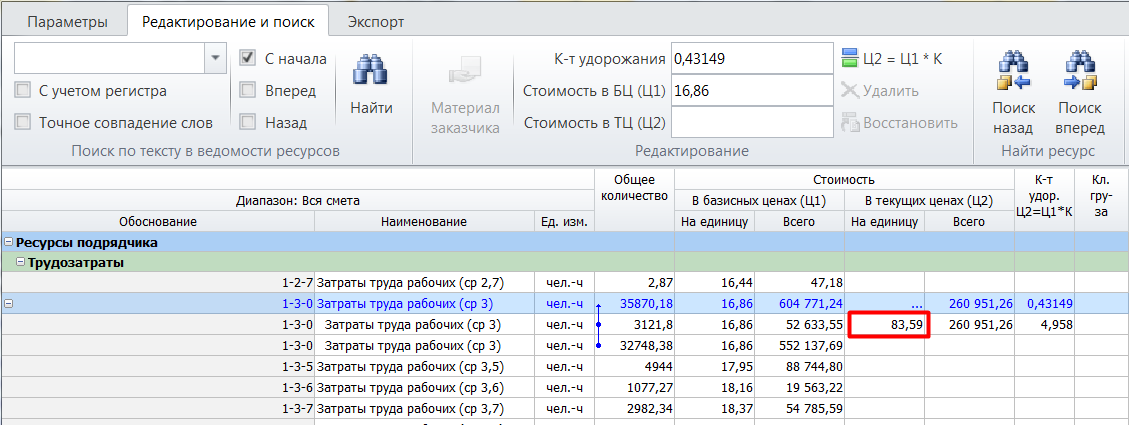
Task: Collapse the Трудозатраты group
Action: pyautogui.click(x=21, y=263)
